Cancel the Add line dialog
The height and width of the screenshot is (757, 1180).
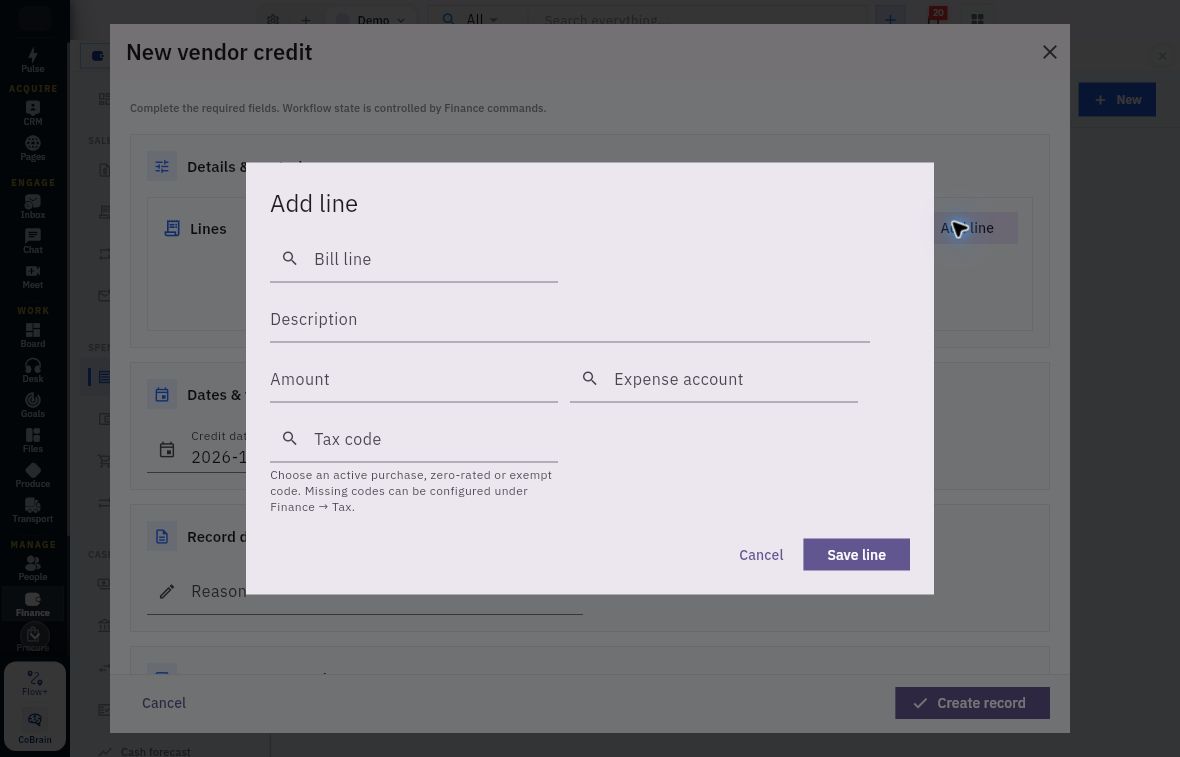761,555
